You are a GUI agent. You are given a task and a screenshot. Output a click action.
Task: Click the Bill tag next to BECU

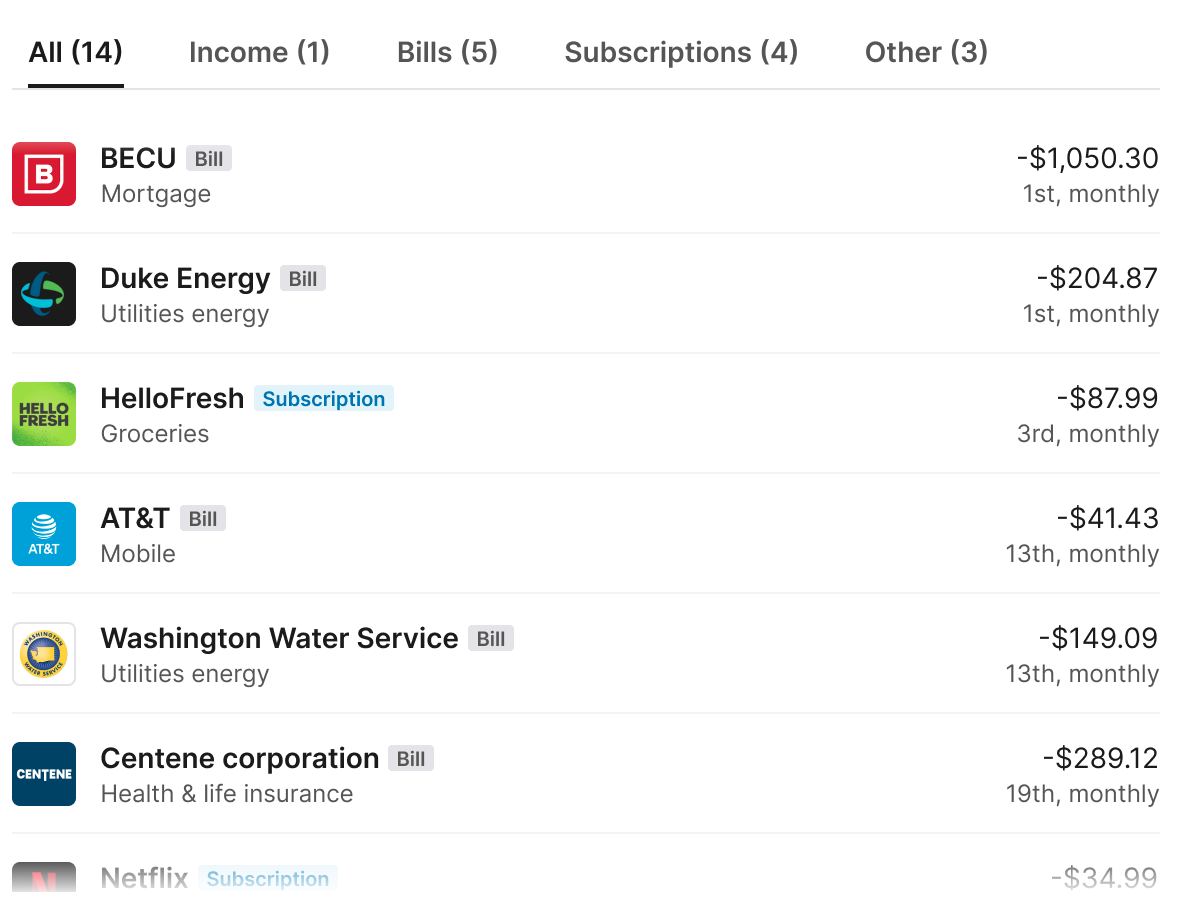[x=208, y=159]
